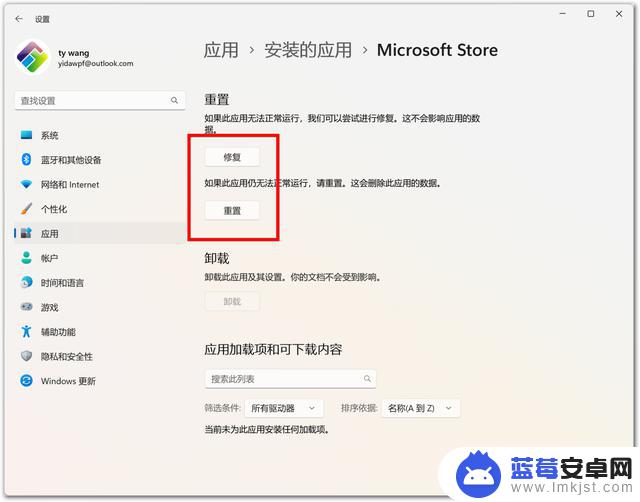The width and height of the screenshot is (640, 502).
Task: Open 辅助功能 settings
Action: [x=100, y=331]
